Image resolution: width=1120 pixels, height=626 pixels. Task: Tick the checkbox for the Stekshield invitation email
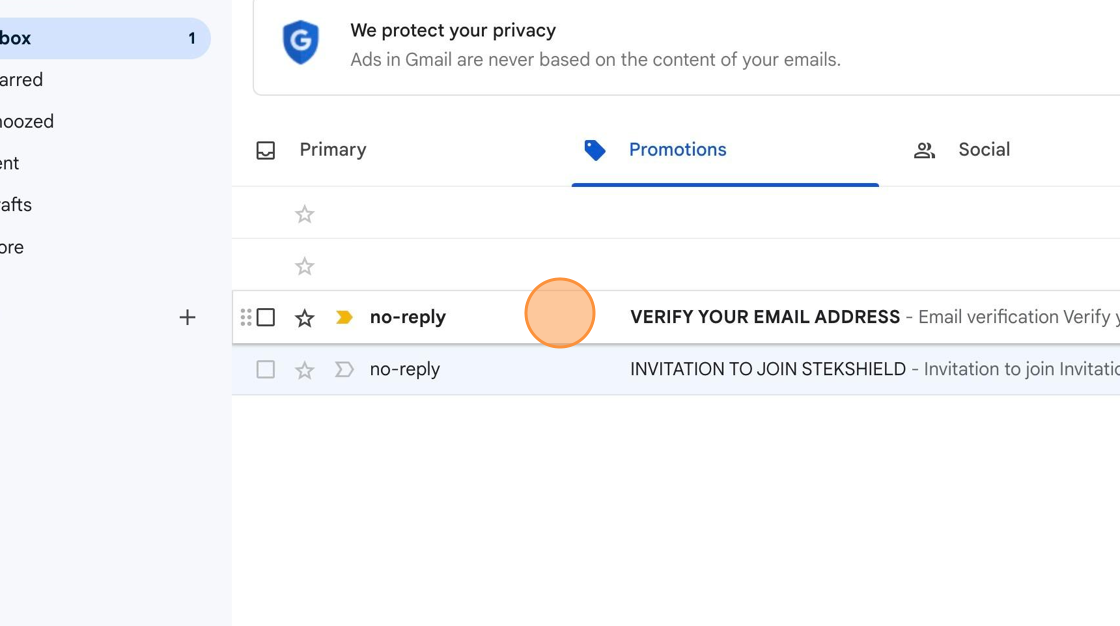click(266, 369)
